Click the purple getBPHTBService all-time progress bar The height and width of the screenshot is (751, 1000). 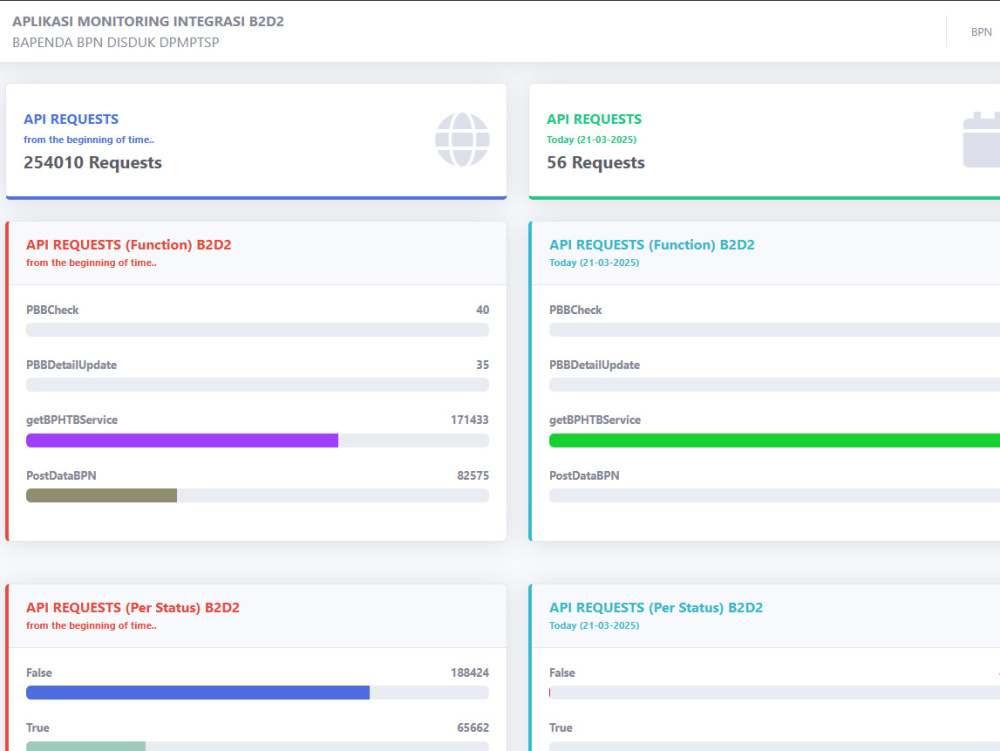coord(182,441)
